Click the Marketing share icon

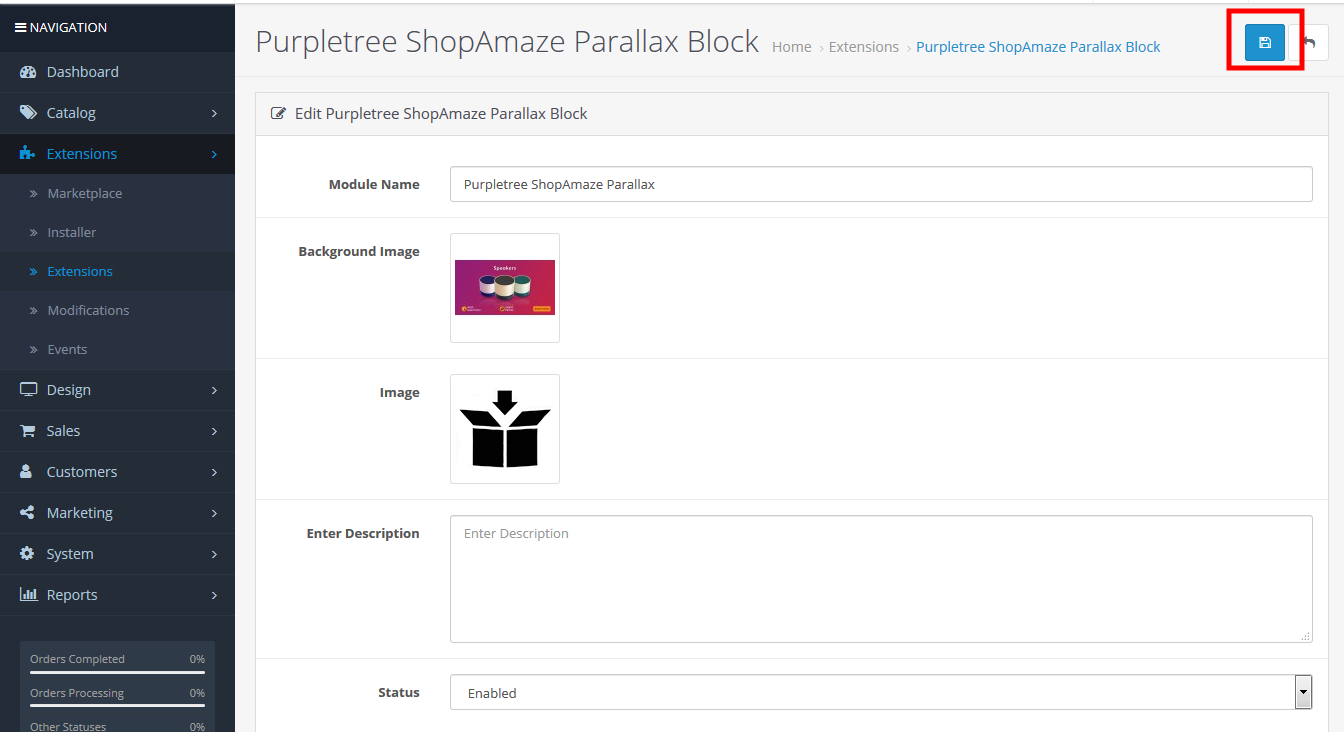(28, 513)
